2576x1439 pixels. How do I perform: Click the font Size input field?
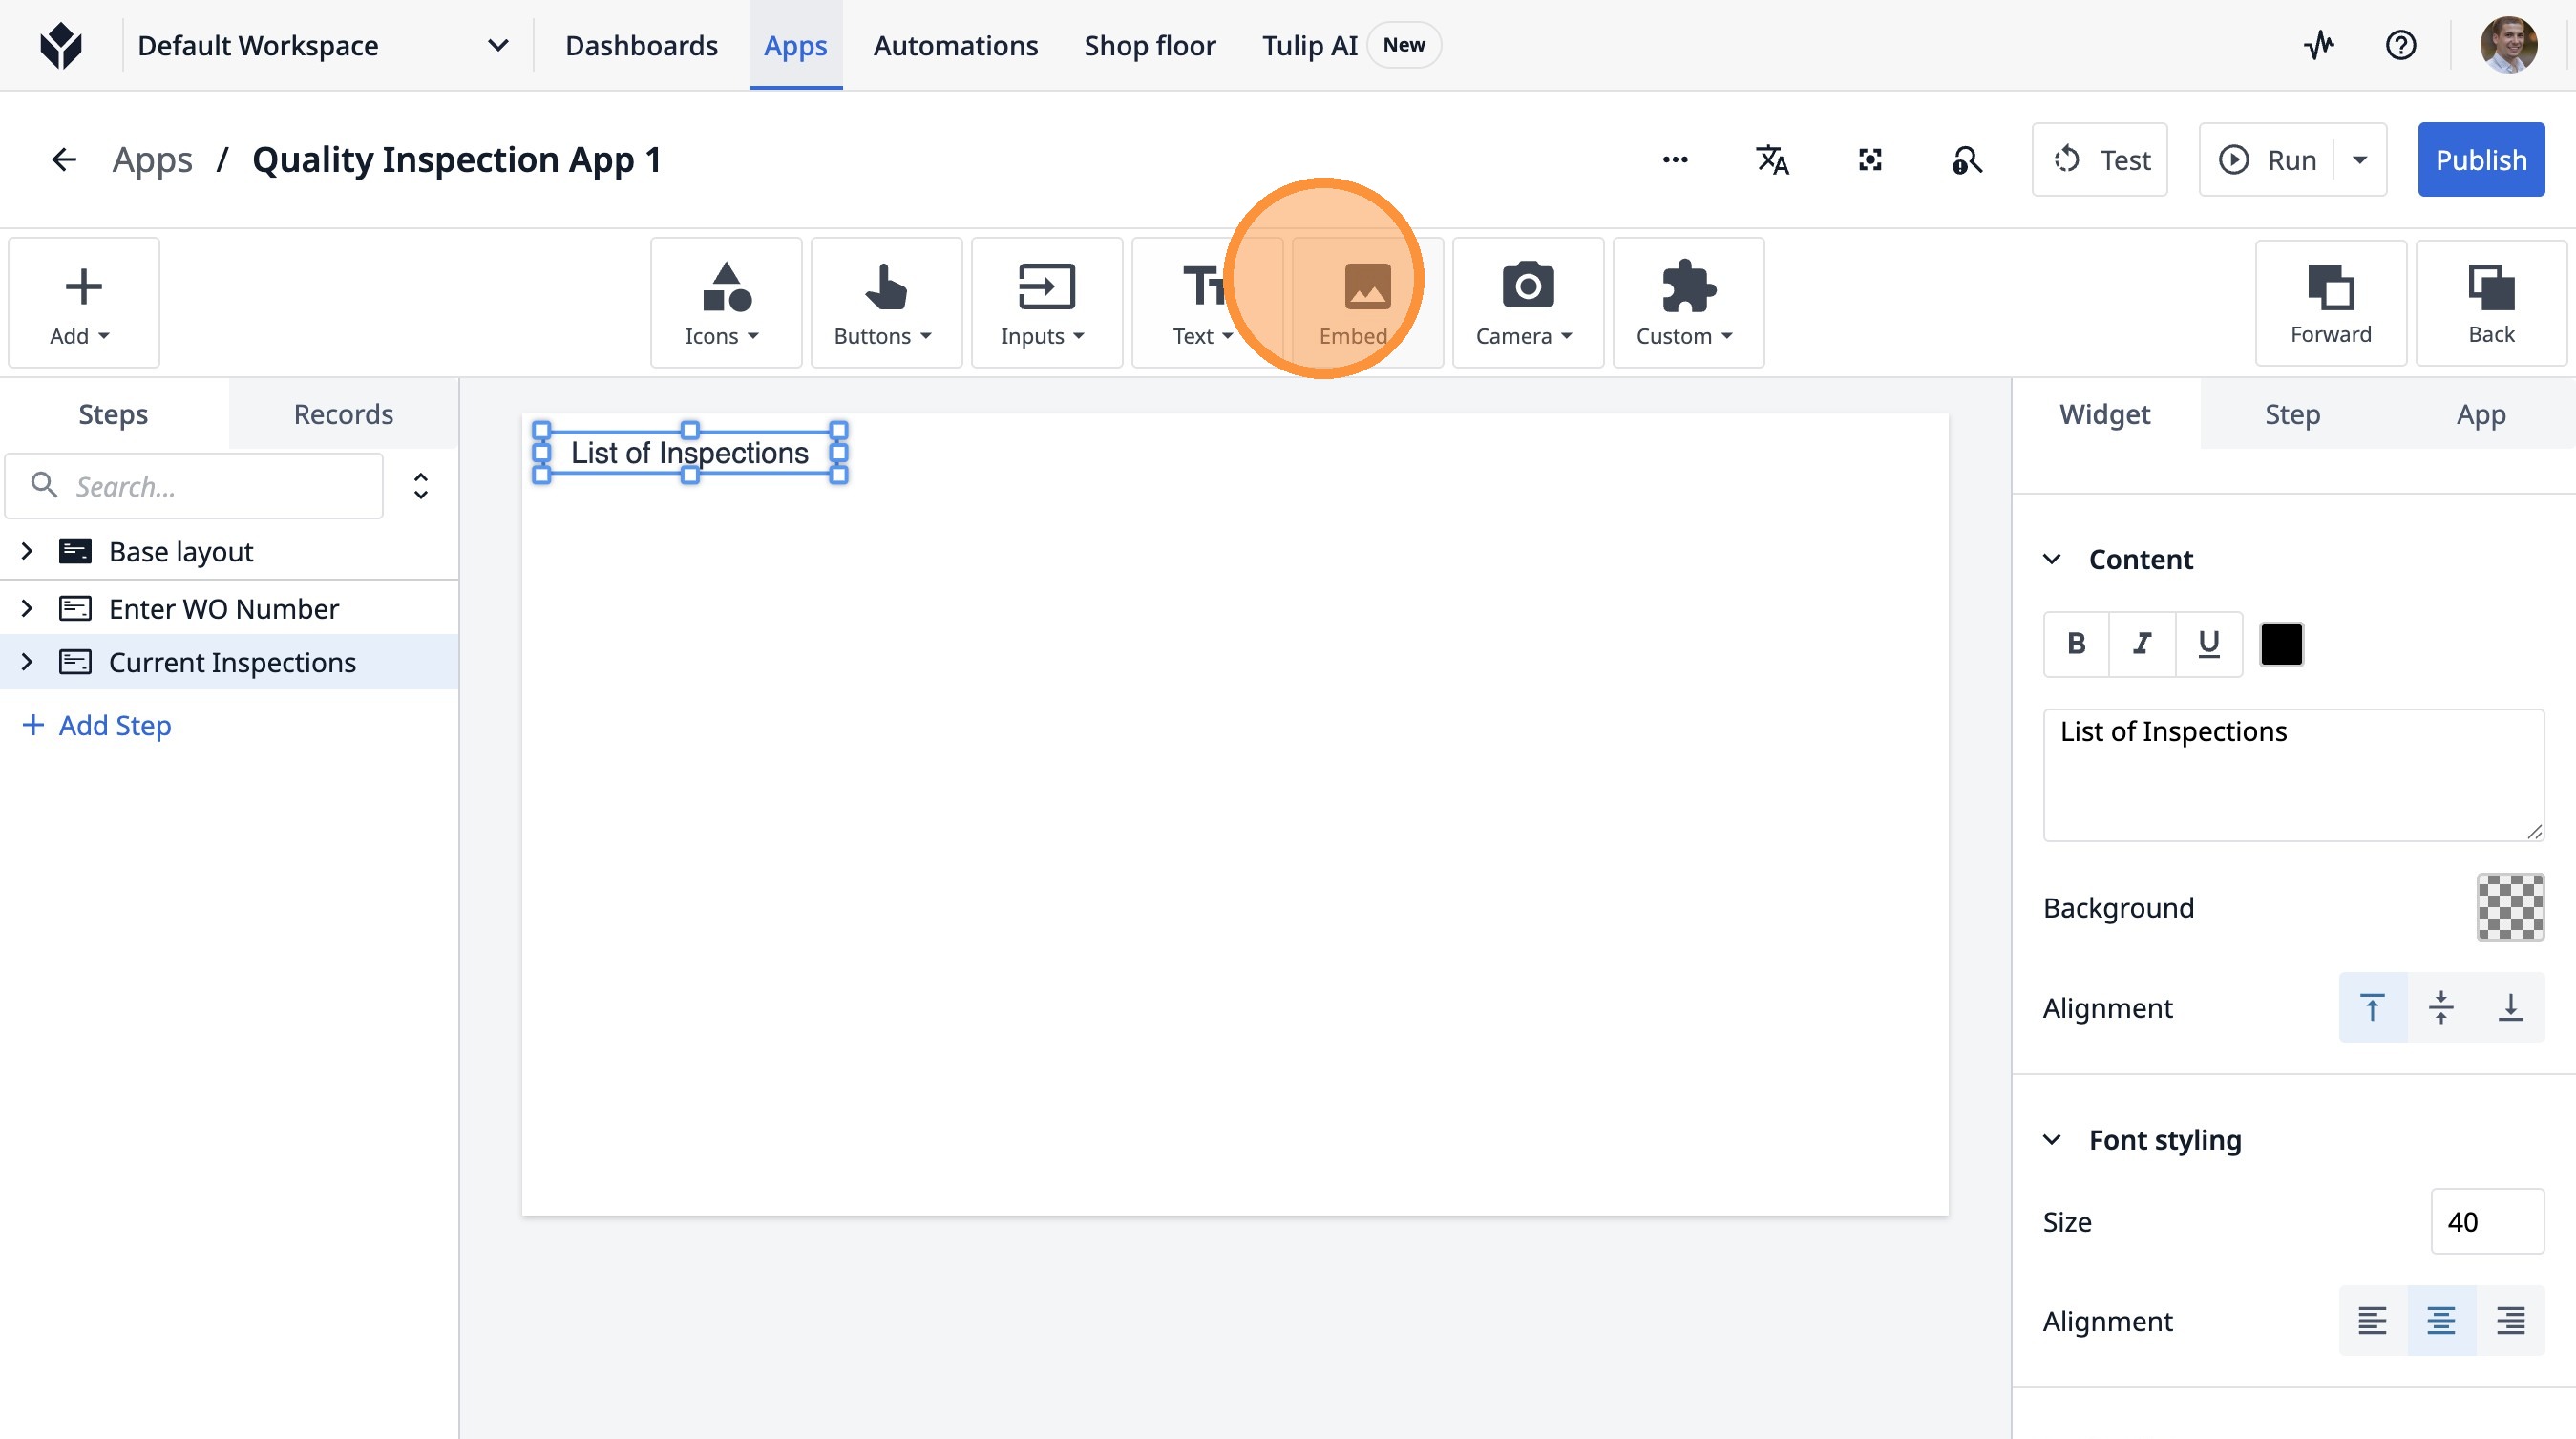(2486, 1221)
